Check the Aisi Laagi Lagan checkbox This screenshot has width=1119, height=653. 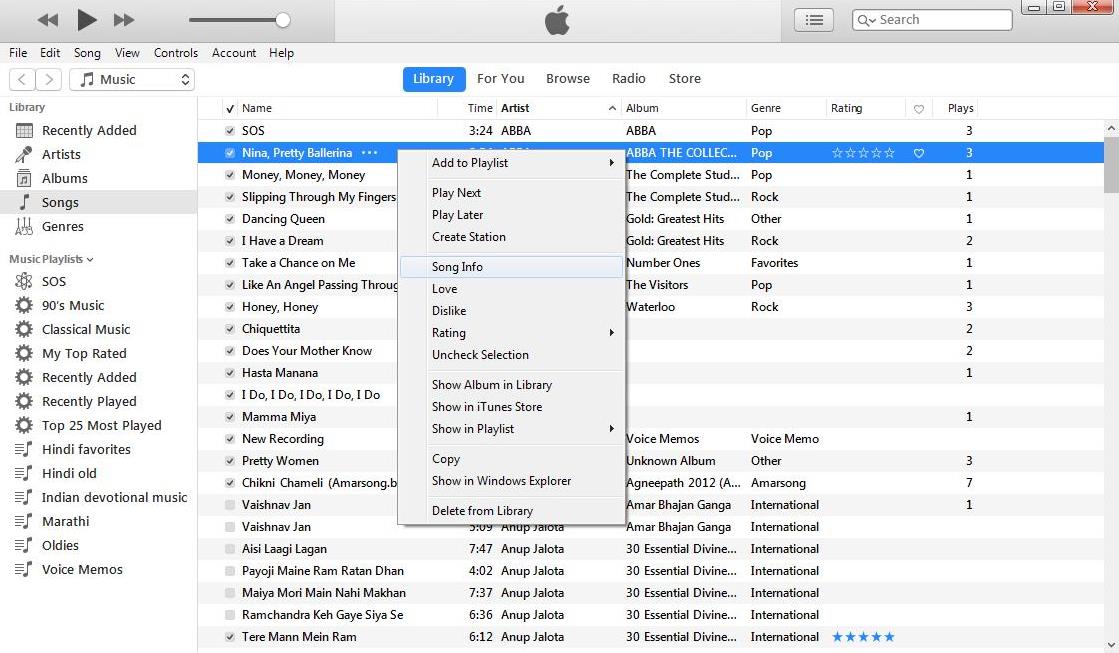[x=230, y=549]
